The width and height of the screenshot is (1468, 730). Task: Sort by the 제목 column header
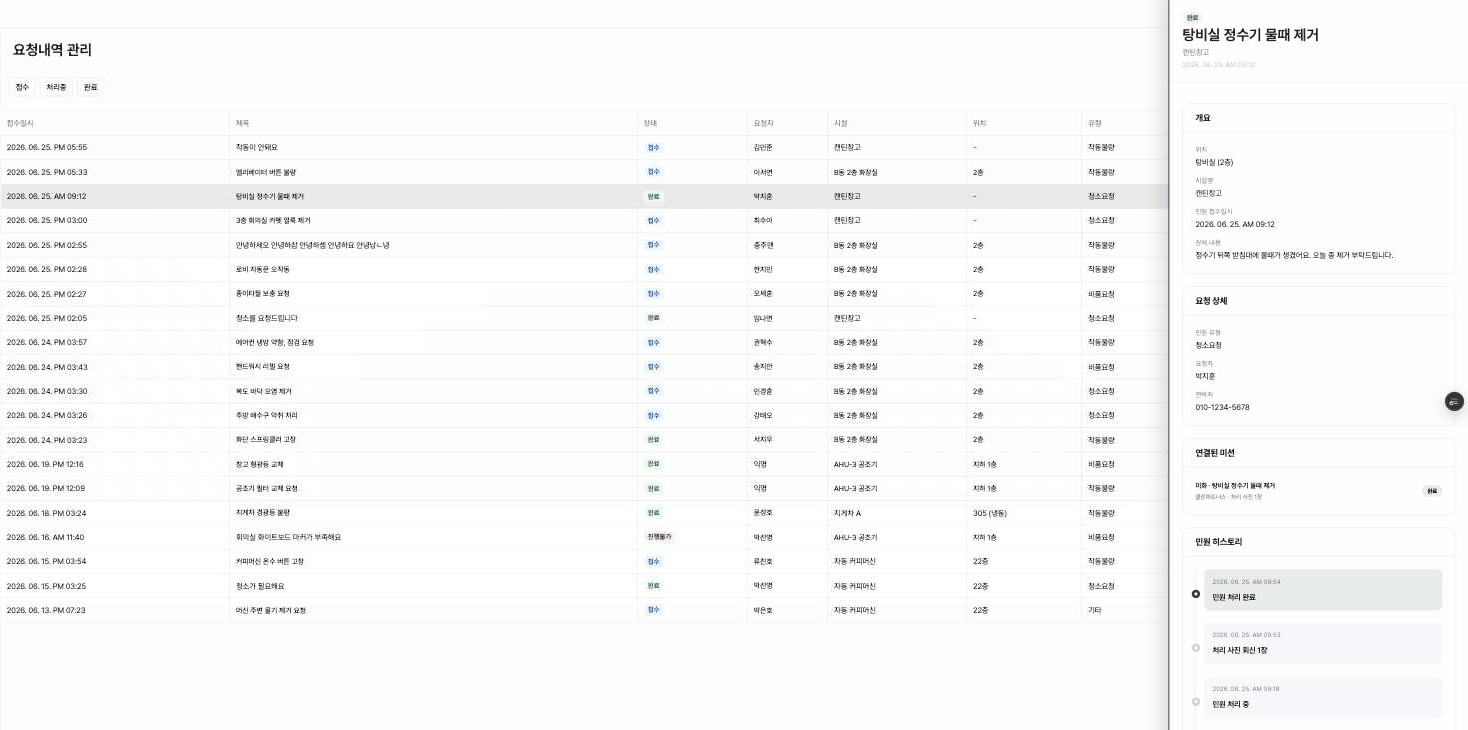242,123
